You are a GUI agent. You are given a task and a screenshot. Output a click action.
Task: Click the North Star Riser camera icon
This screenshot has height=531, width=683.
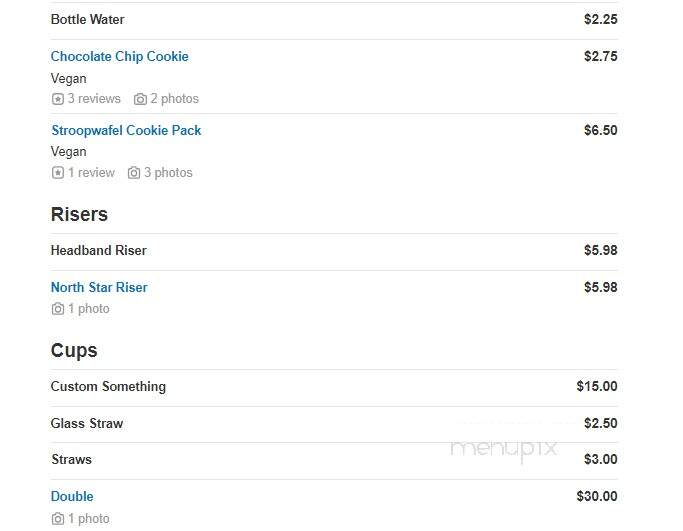57,309
